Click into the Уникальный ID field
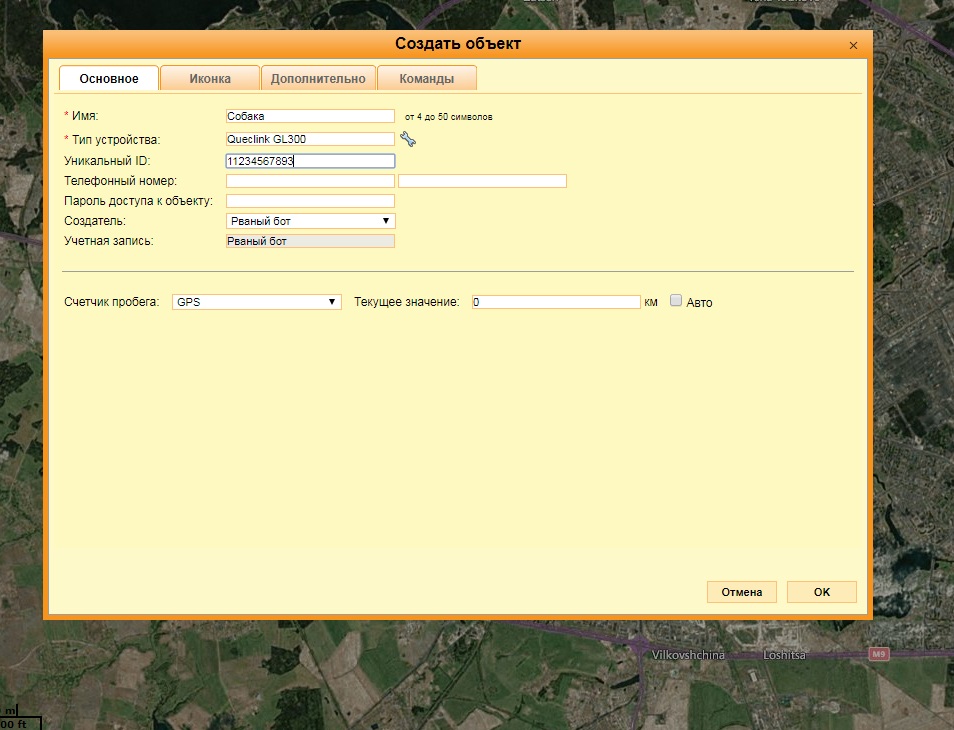Viewport: 954px width, 730px height. coord(310,161)
